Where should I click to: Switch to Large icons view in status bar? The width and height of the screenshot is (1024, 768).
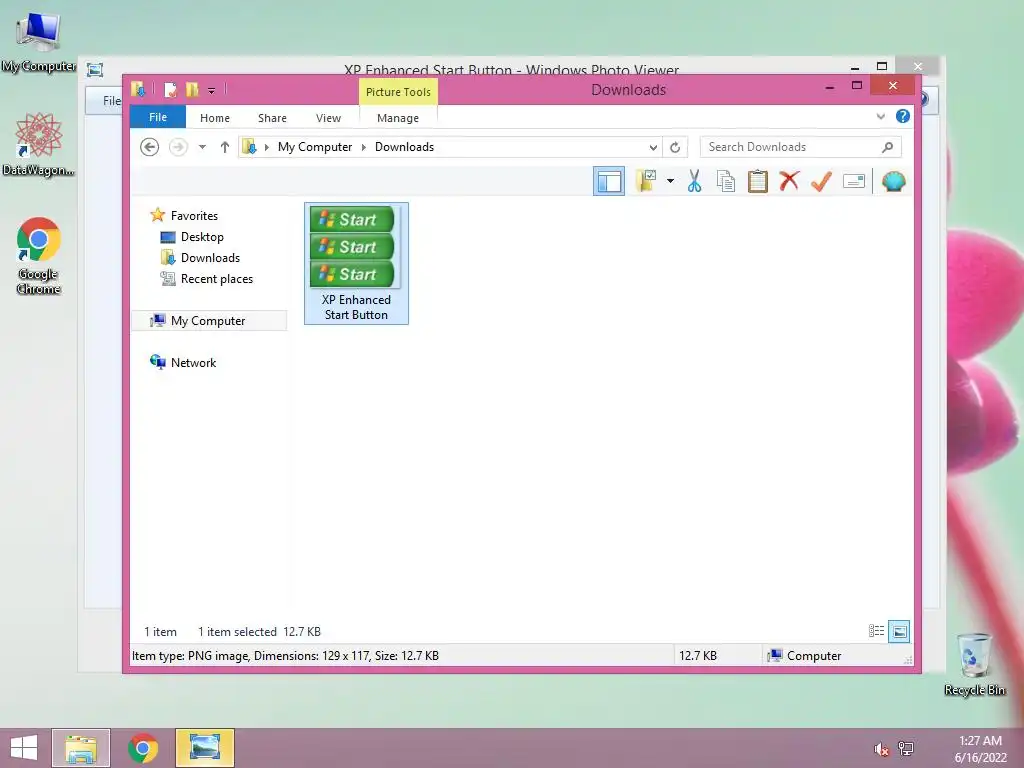pos(899,631)
